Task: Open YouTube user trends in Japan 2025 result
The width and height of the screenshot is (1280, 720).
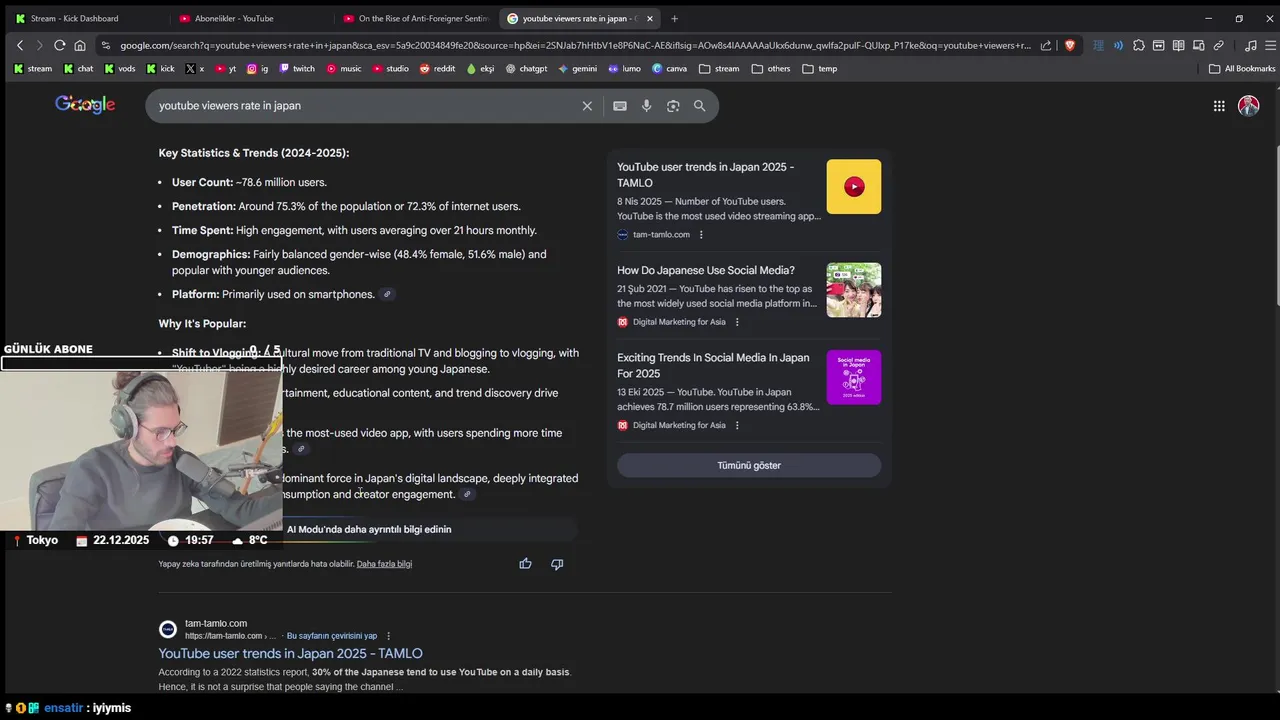Action: tap(290, 654)
